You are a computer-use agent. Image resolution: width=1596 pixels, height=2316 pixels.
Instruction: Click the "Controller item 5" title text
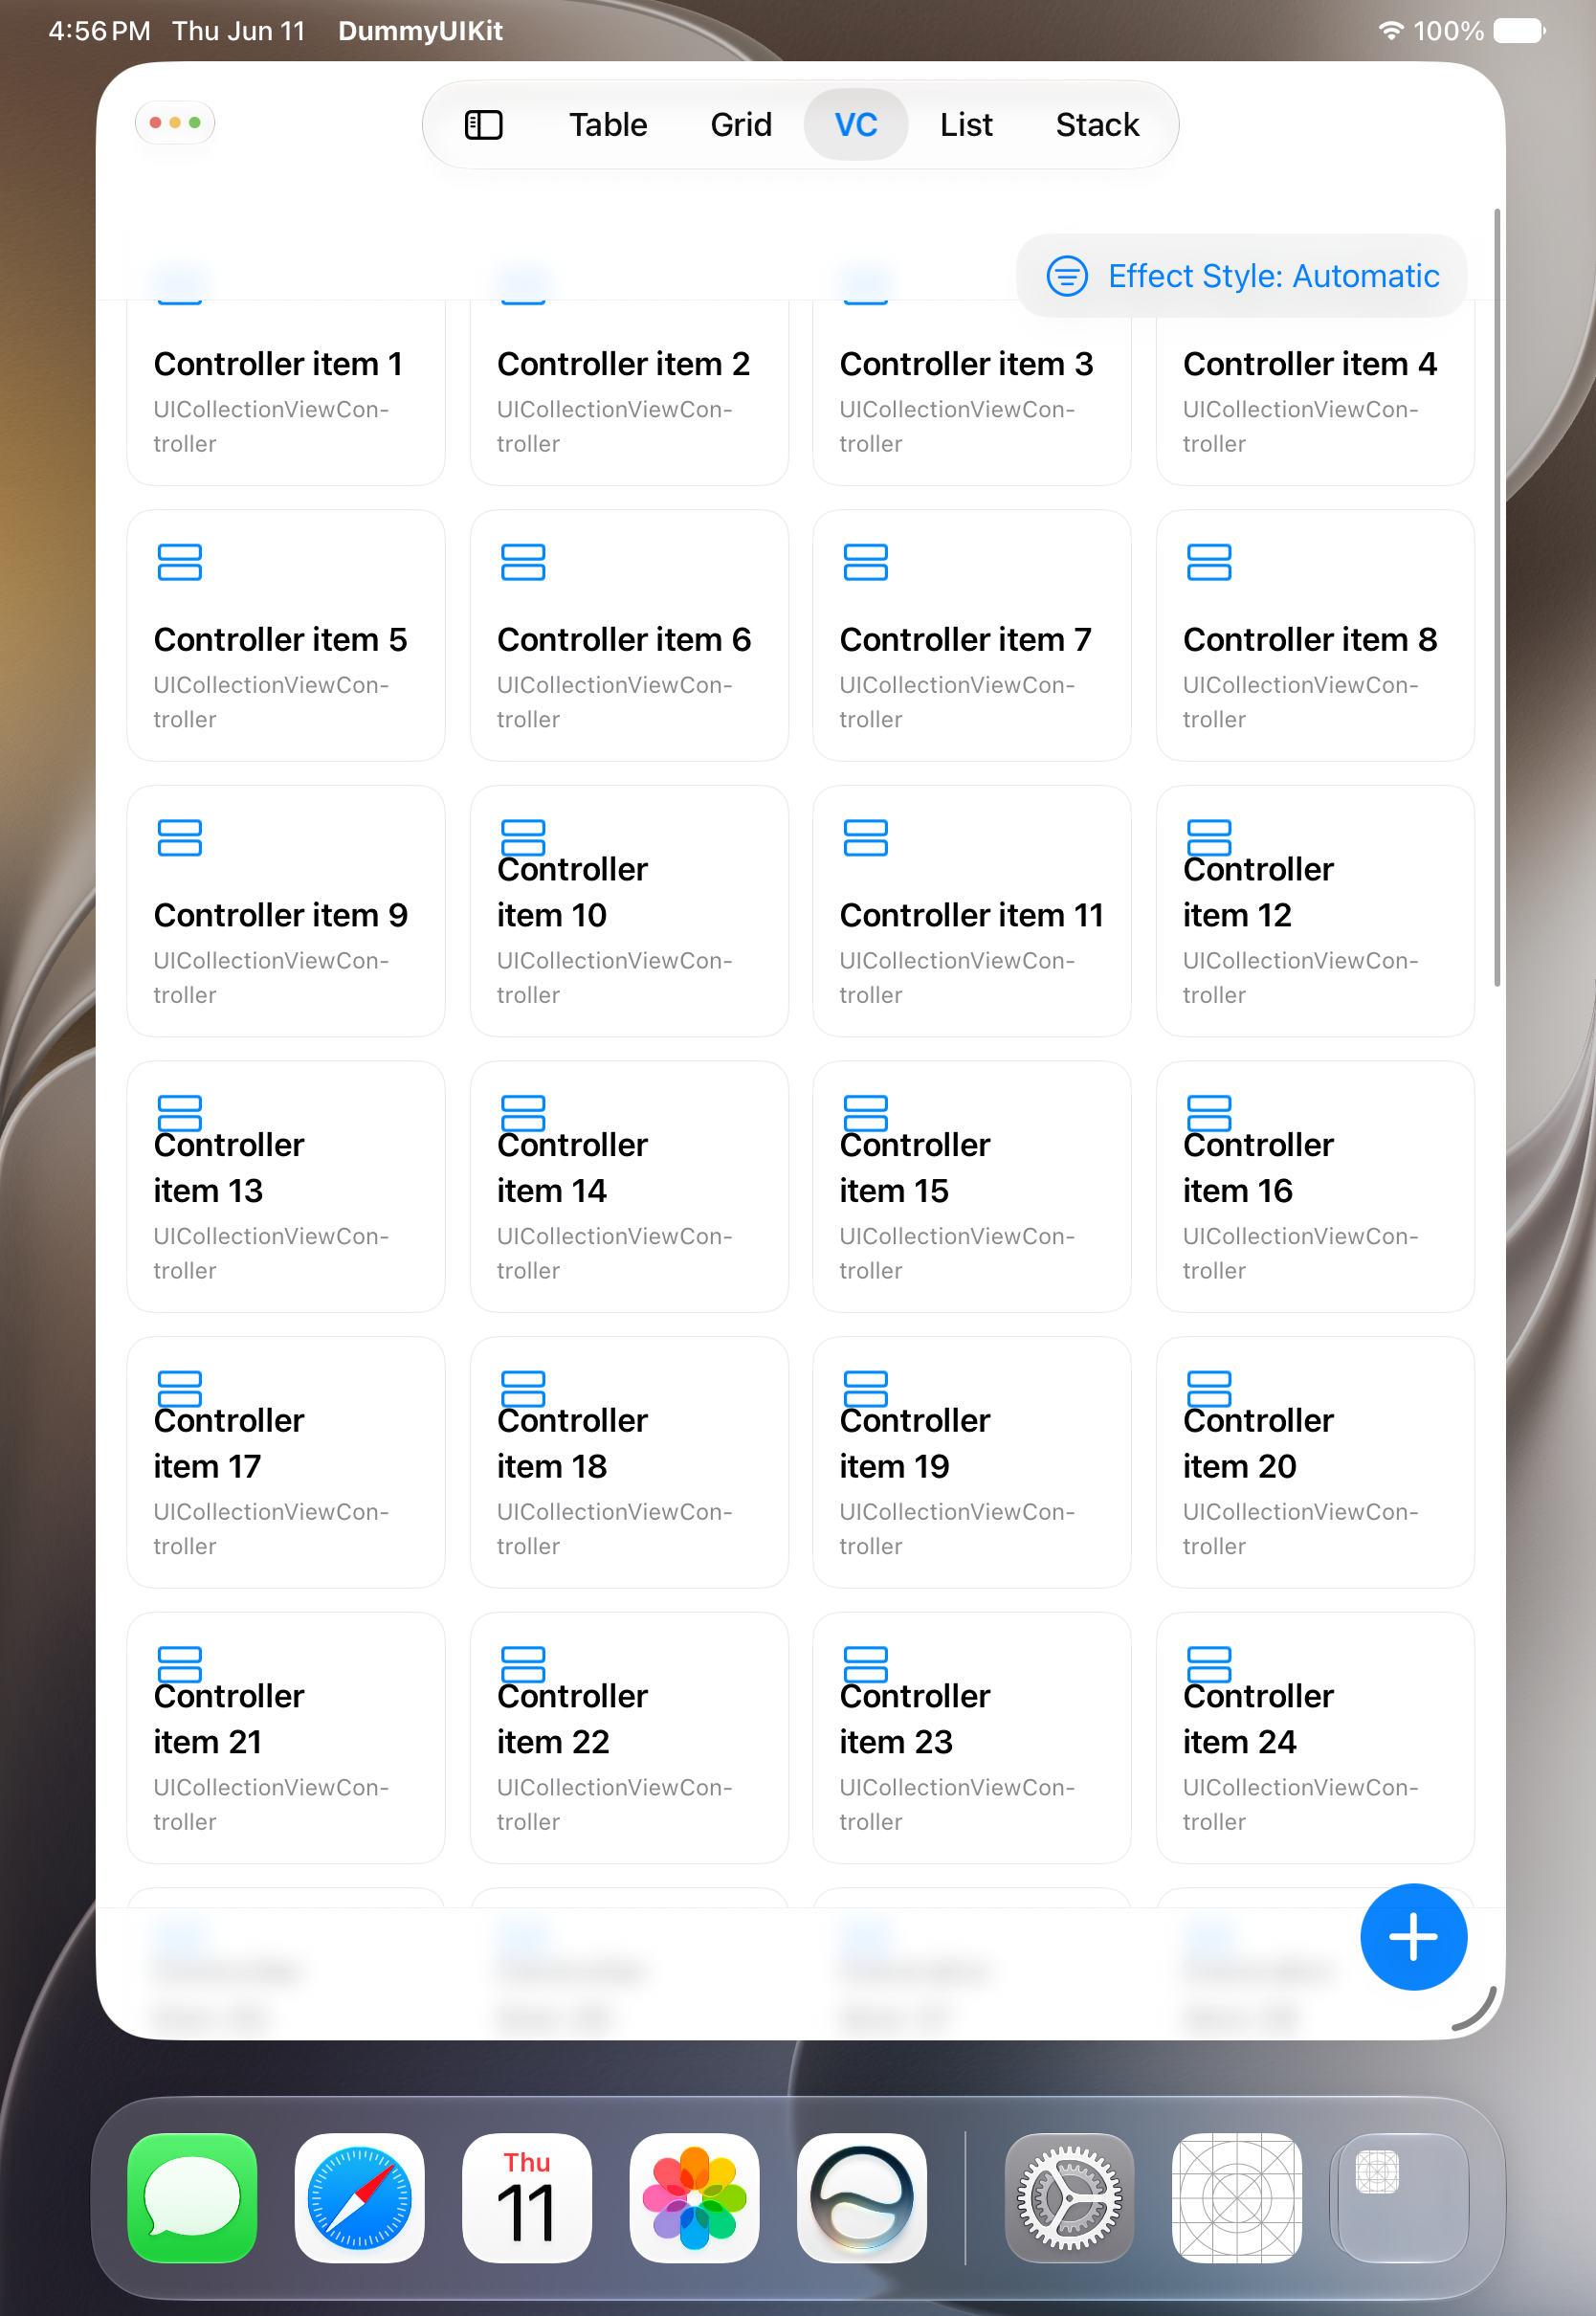pyautogui.click(x=280, y=640)
